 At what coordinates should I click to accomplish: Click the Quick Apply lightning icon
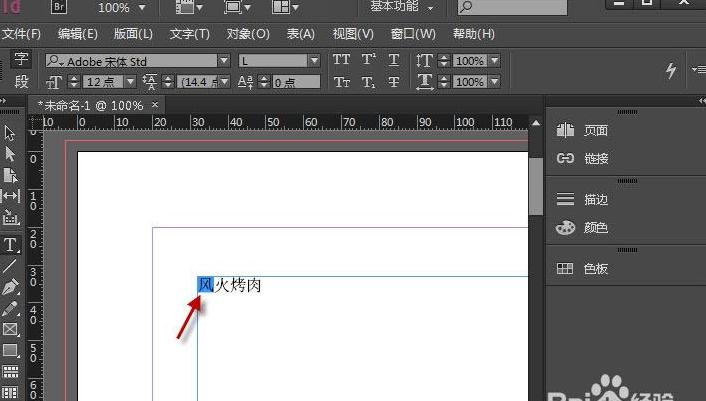pyautogui.click(x=671, y=70)
